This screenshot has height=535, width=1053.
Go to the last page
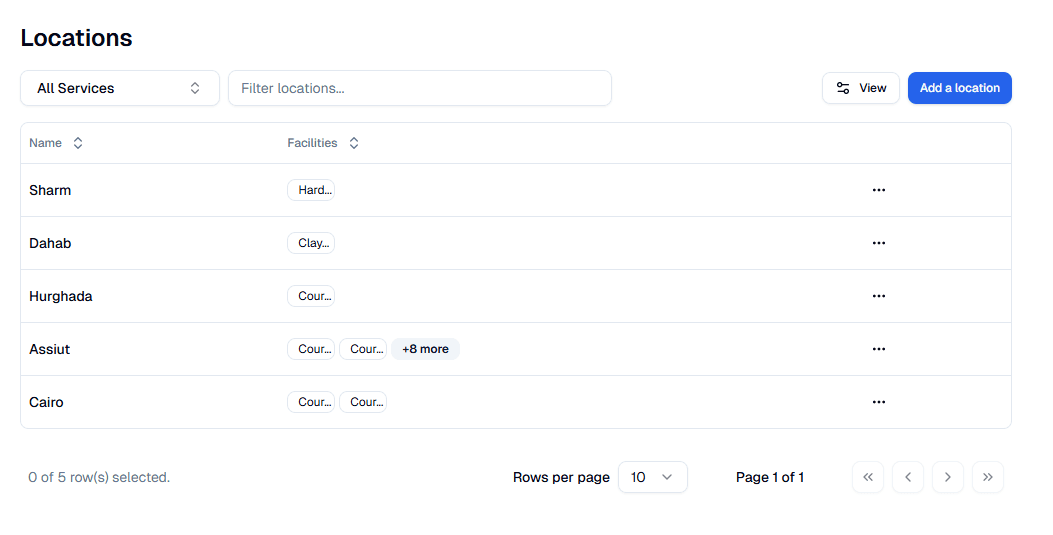click(x=987, y=477)
